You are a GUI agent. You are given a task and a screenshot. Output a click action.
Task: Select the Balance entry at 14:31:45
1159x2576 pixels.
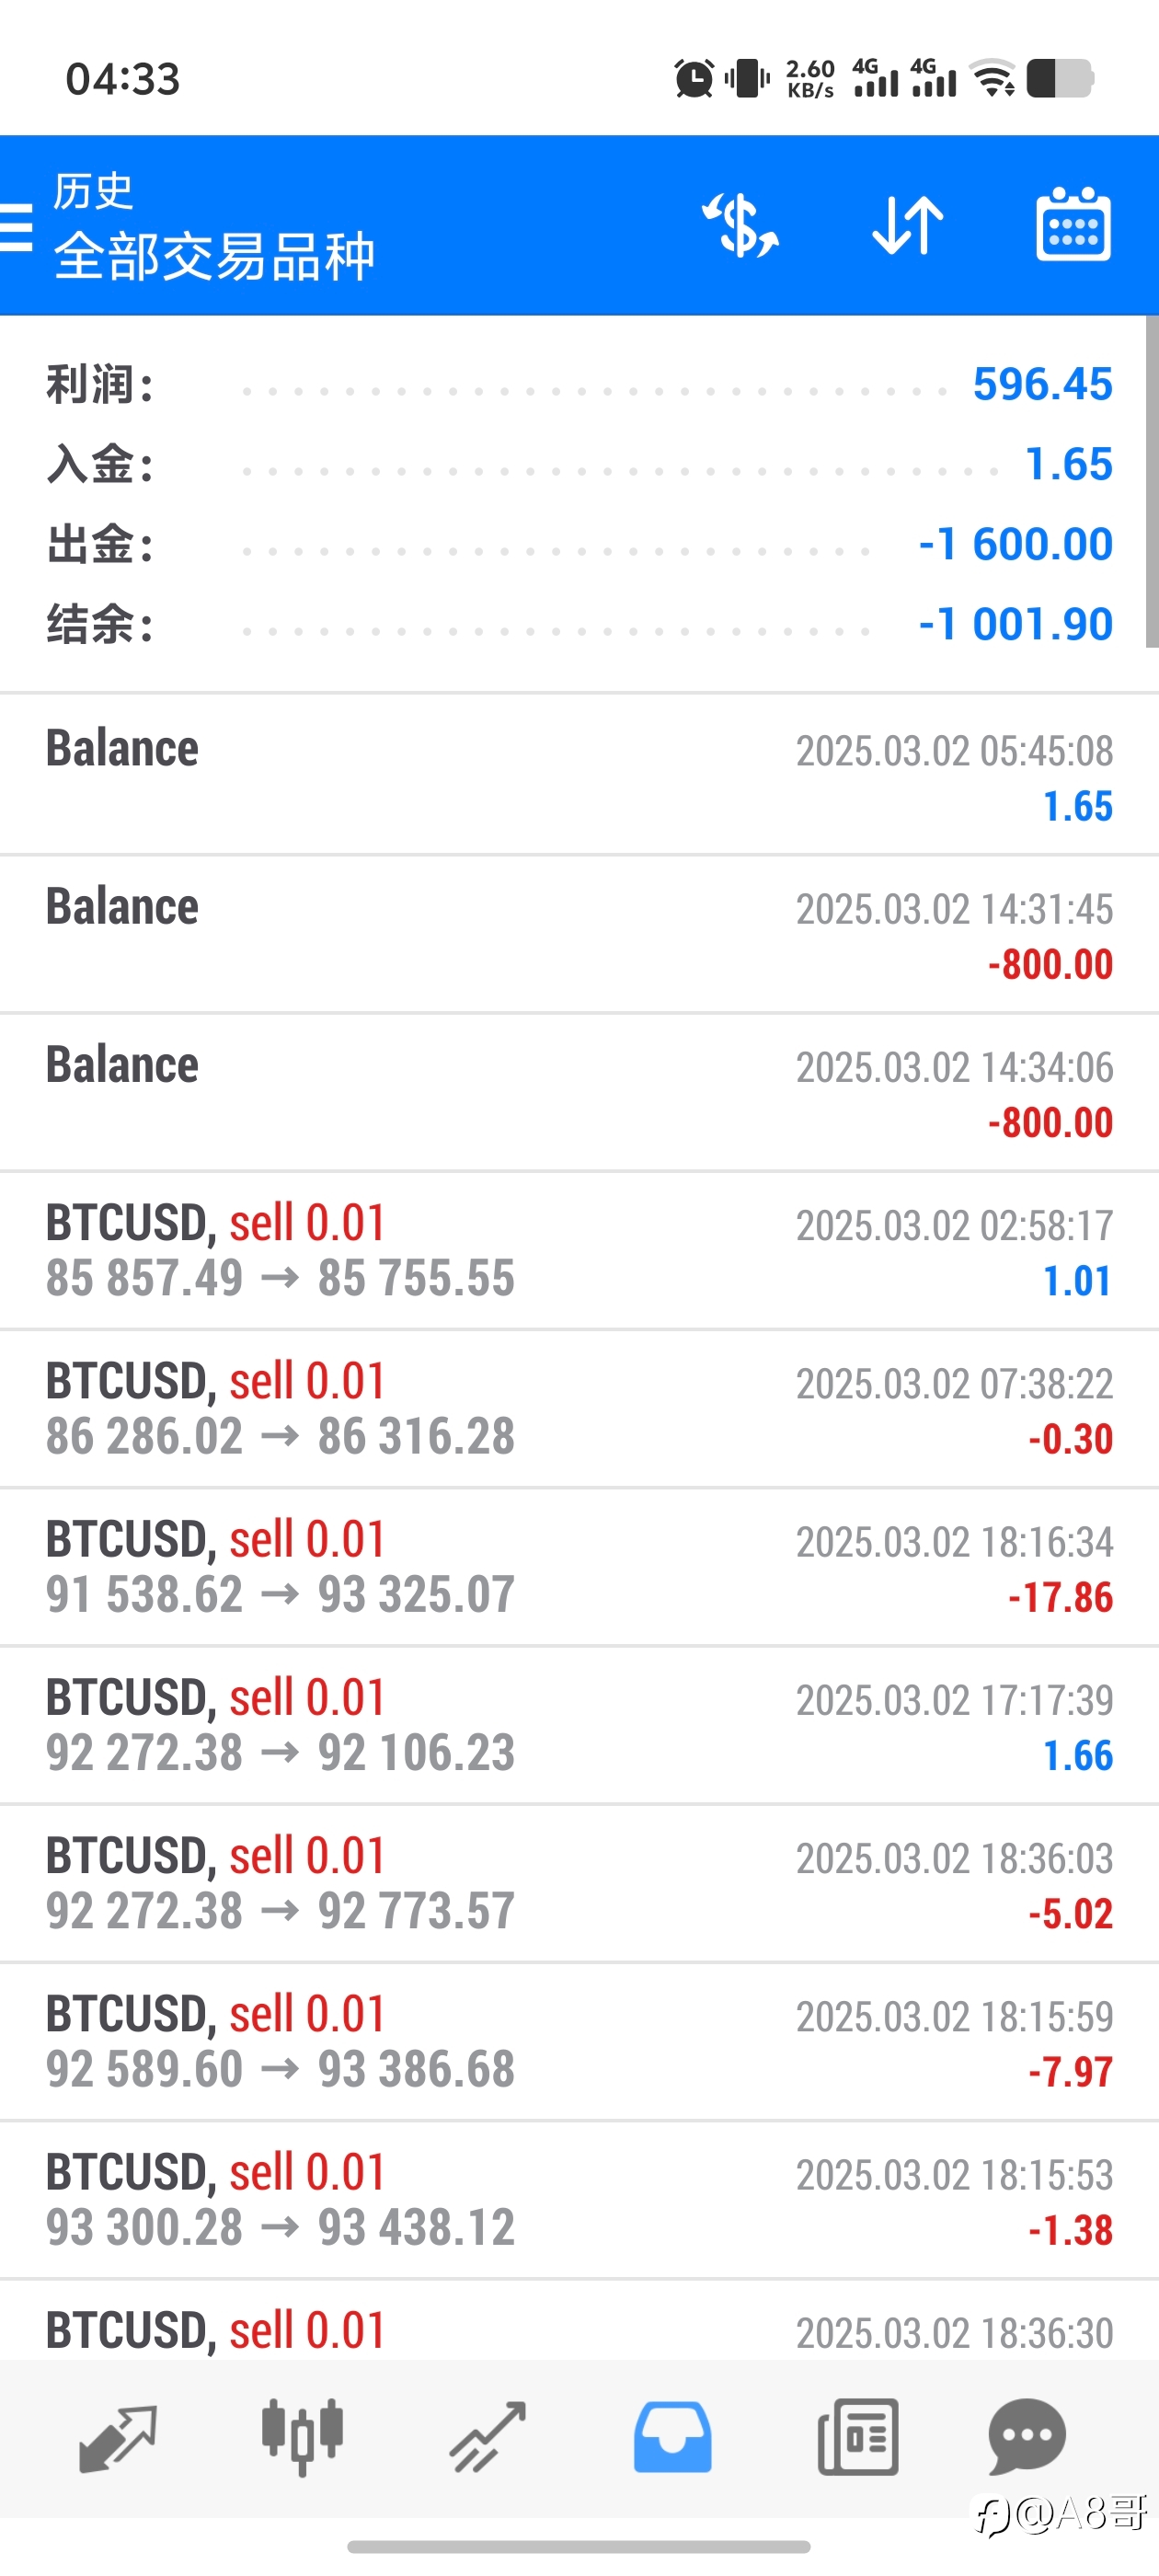coord(579,934)
